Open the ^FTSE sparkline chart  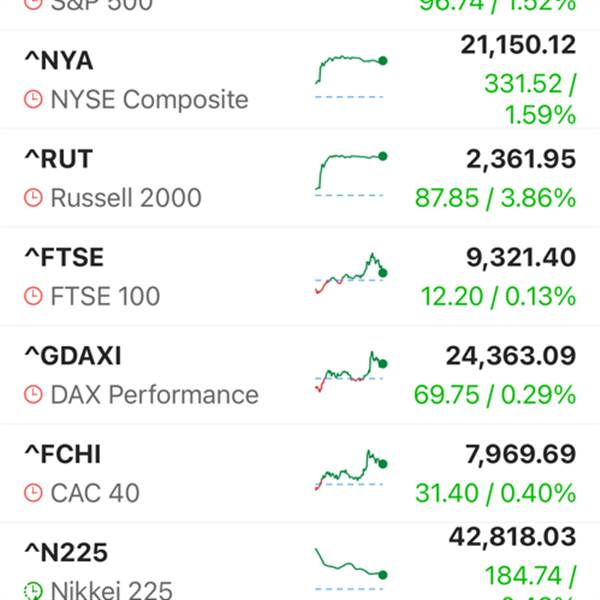[x=351, y=273]
